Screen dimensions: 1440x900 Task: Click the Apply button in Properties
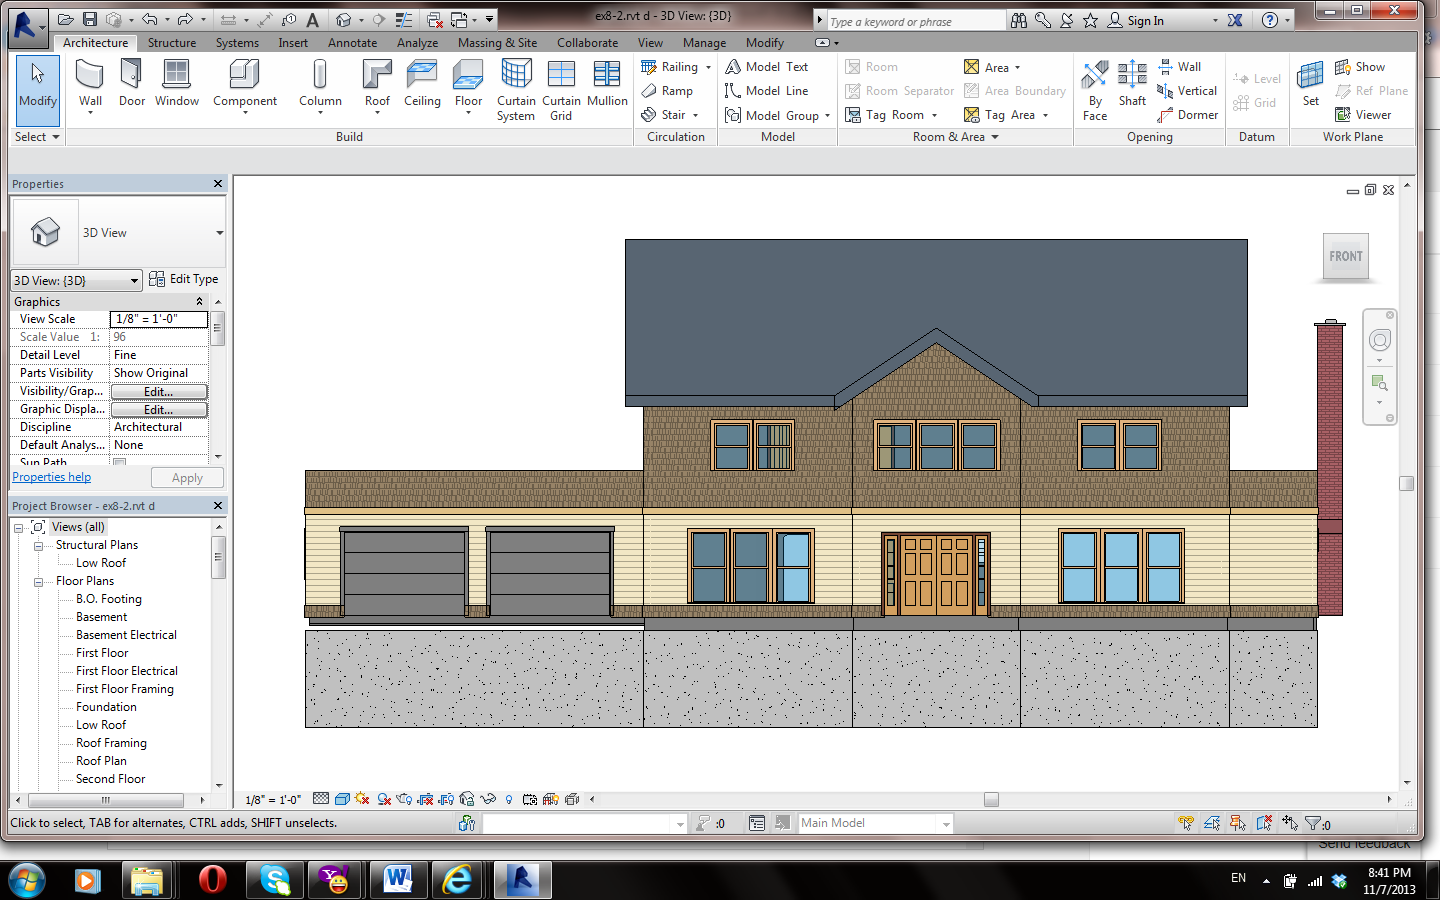(187, 477)
